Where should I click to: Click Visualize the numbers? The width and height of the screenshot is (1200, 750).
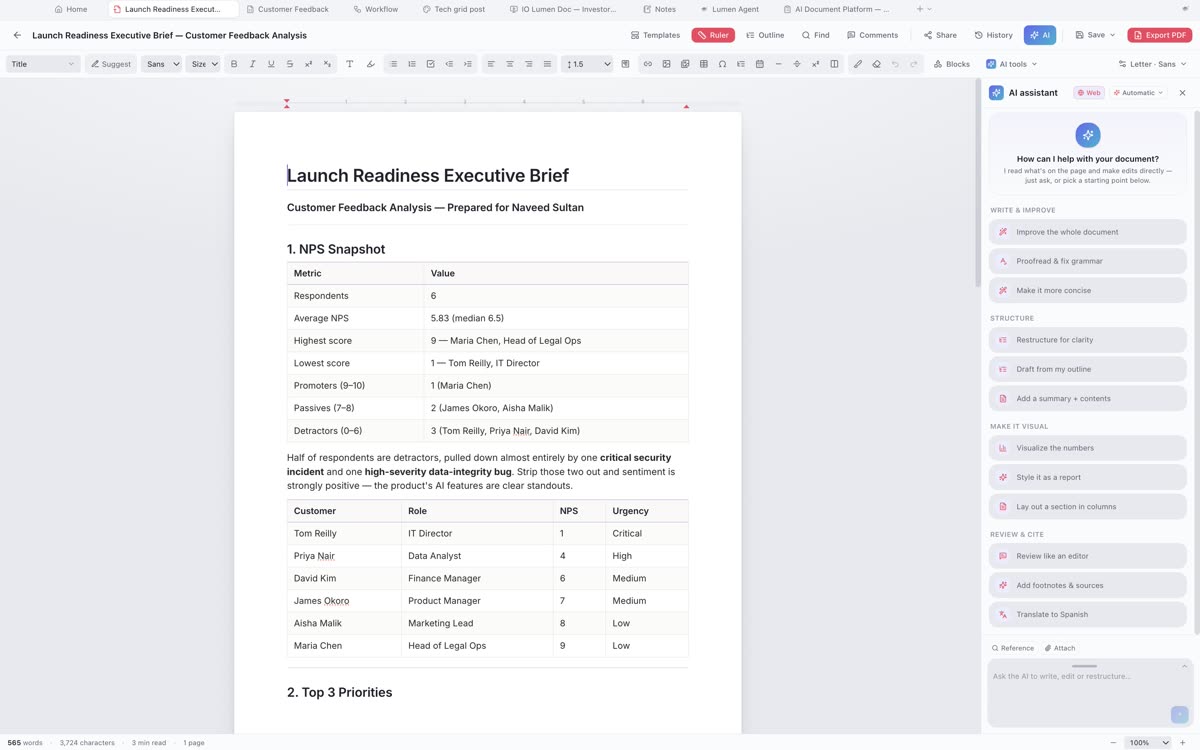click(1087, 448)
